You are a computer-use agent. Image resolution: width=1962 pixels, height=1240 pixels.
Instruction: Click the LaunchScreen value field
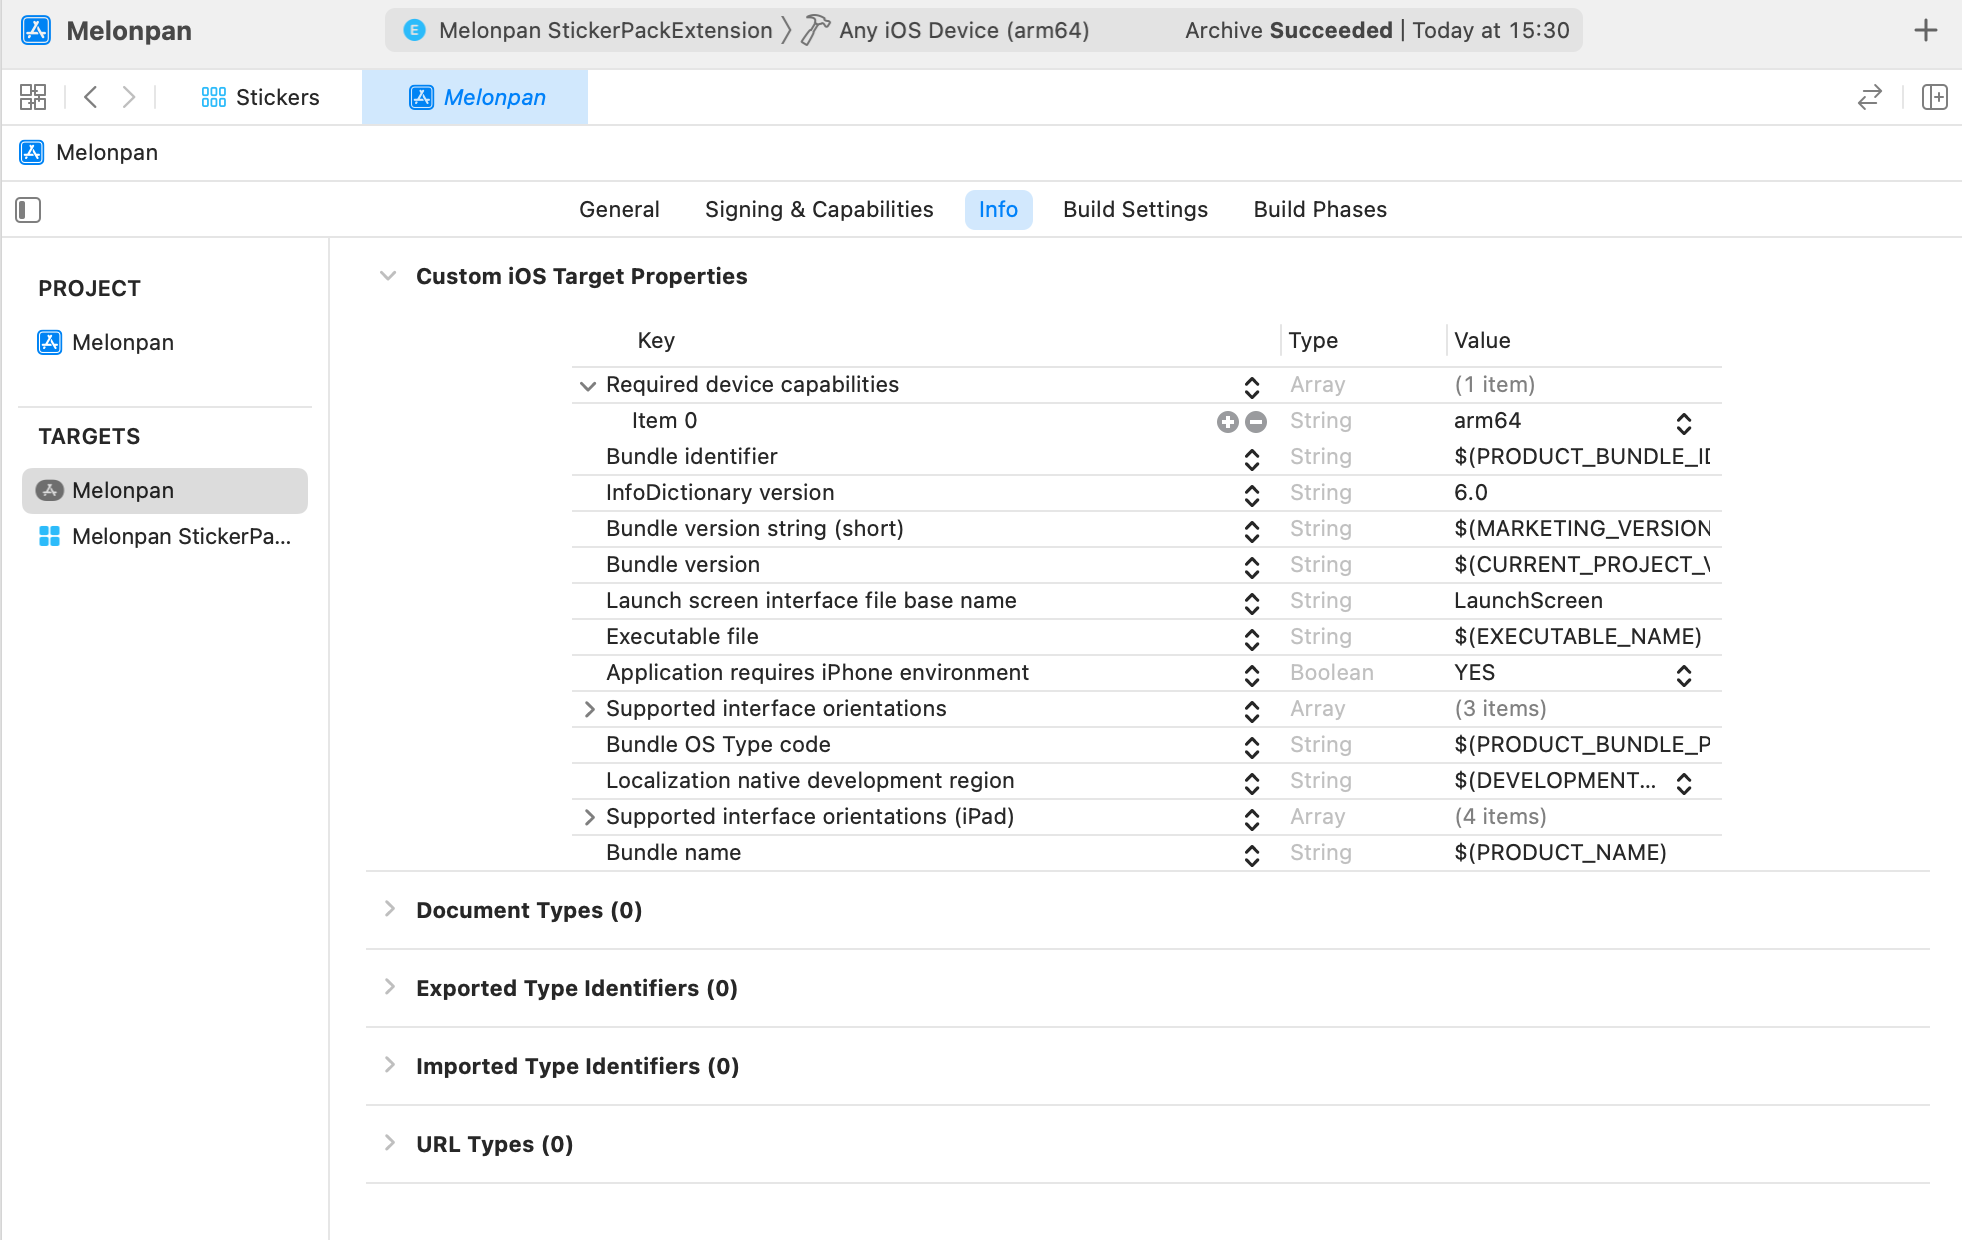1528,601
